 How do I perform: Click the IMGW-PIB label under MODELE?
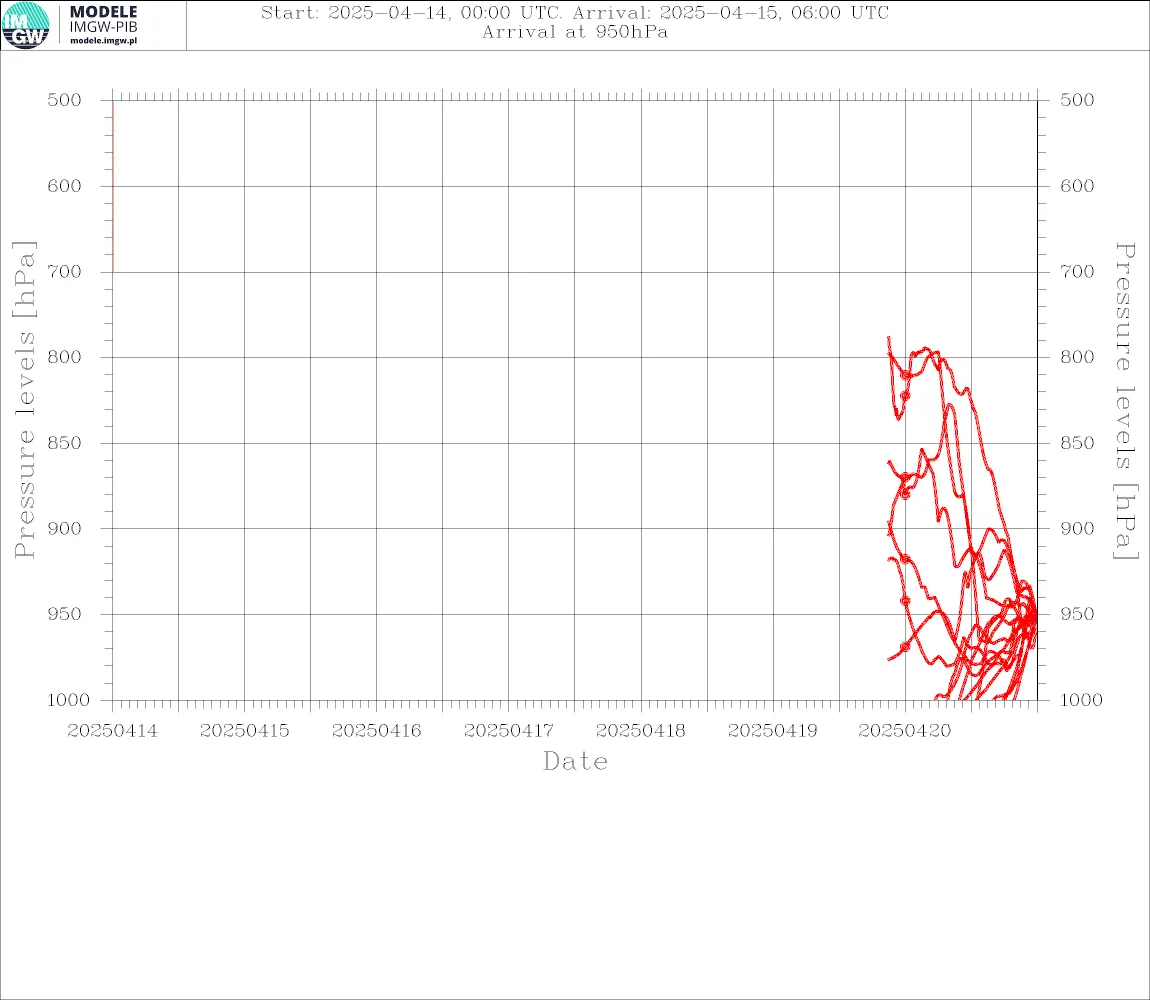tap(103, 27)
